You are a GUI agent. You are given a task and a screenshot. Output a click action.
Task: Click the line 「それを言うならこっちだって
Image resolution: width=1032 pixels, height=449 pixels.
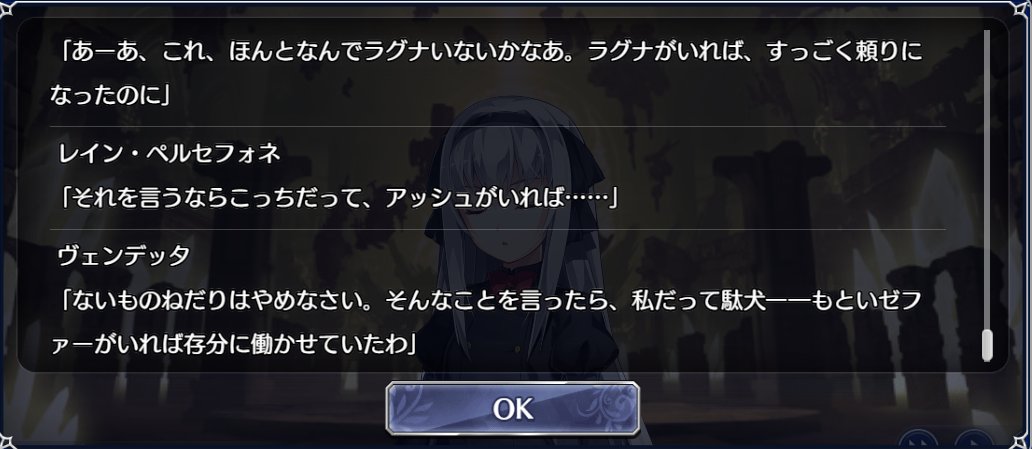click(339, 198)
